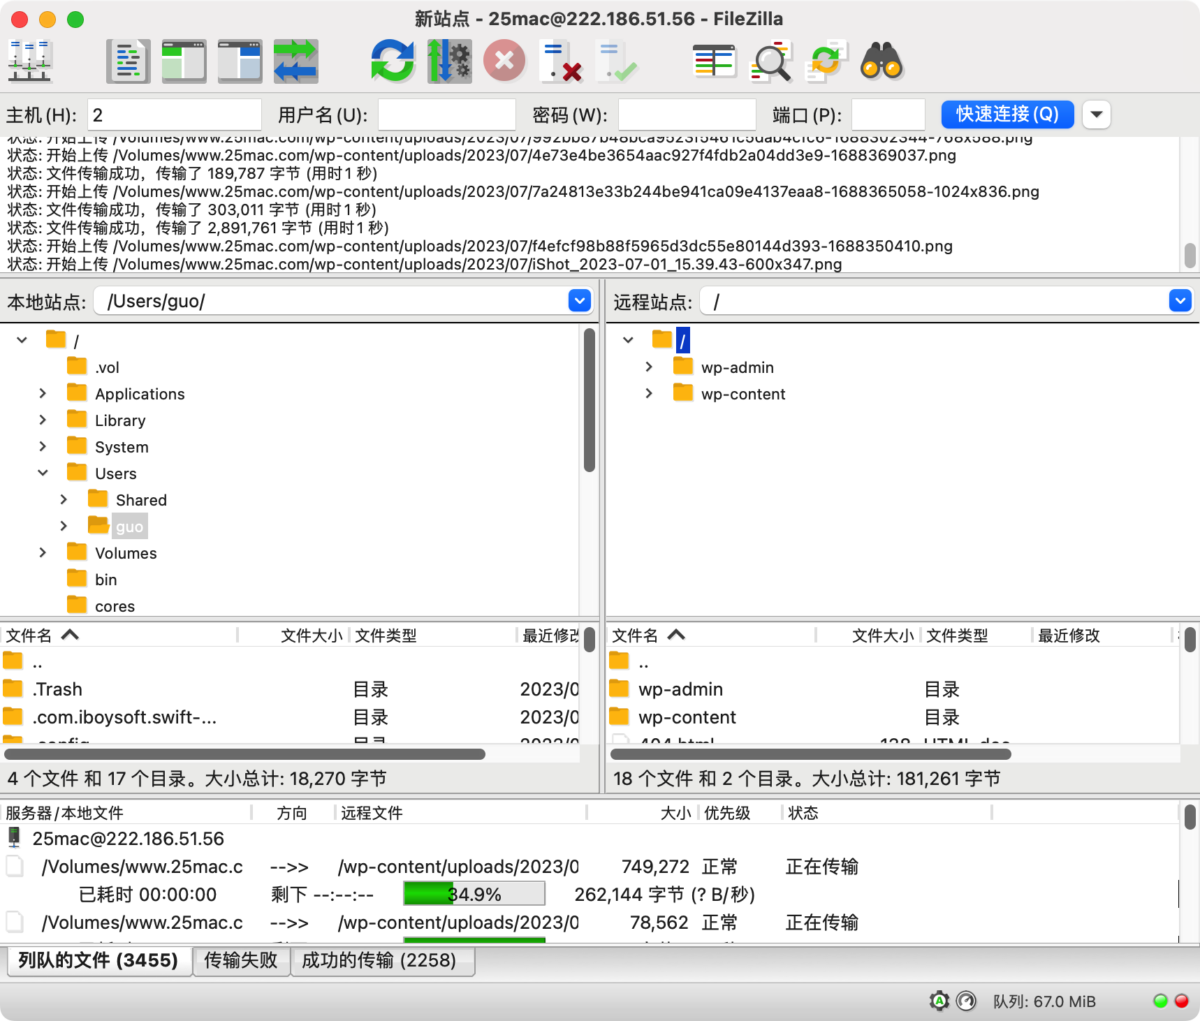Toggle local directory tree display
The image size is (1200, 1021).
(184, 62)
